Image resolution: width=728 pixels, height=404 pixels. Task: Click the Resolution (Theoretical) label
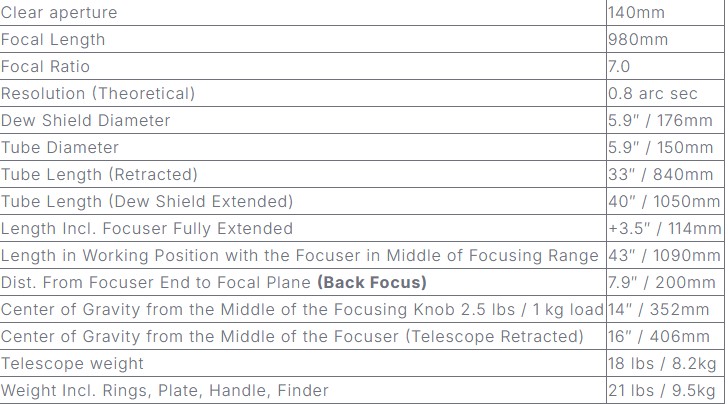[98, 94]
